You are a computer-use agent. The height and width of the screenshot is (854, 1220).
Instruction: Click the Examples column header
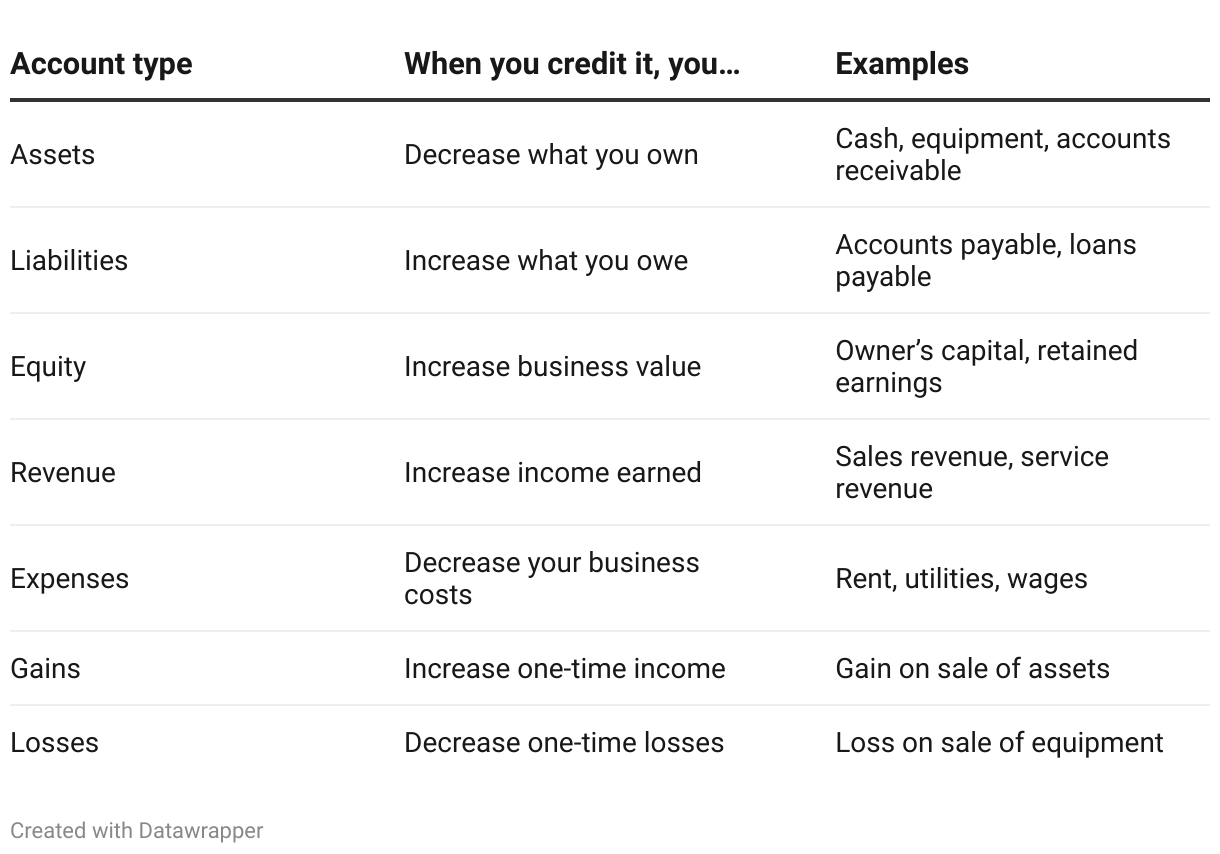(x=902, y=64)
